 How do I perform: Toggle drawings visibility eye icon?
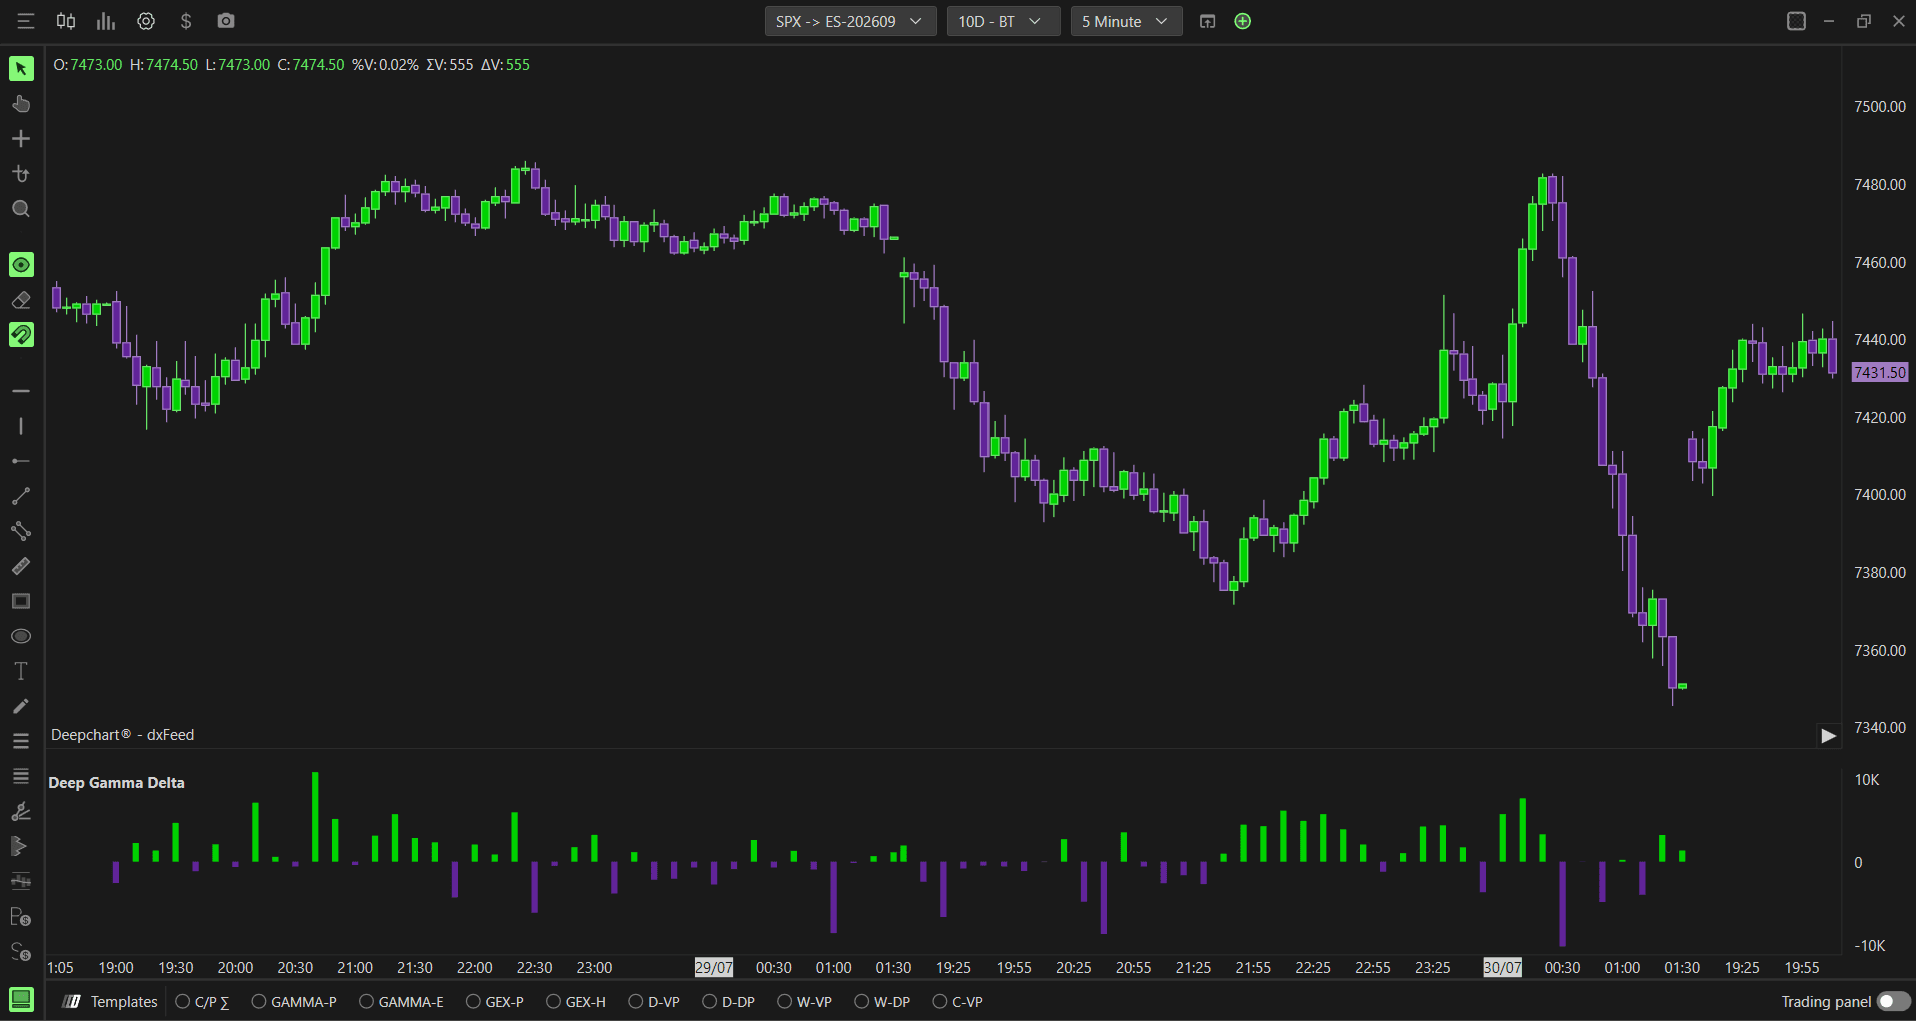click(x=21, y=264)
